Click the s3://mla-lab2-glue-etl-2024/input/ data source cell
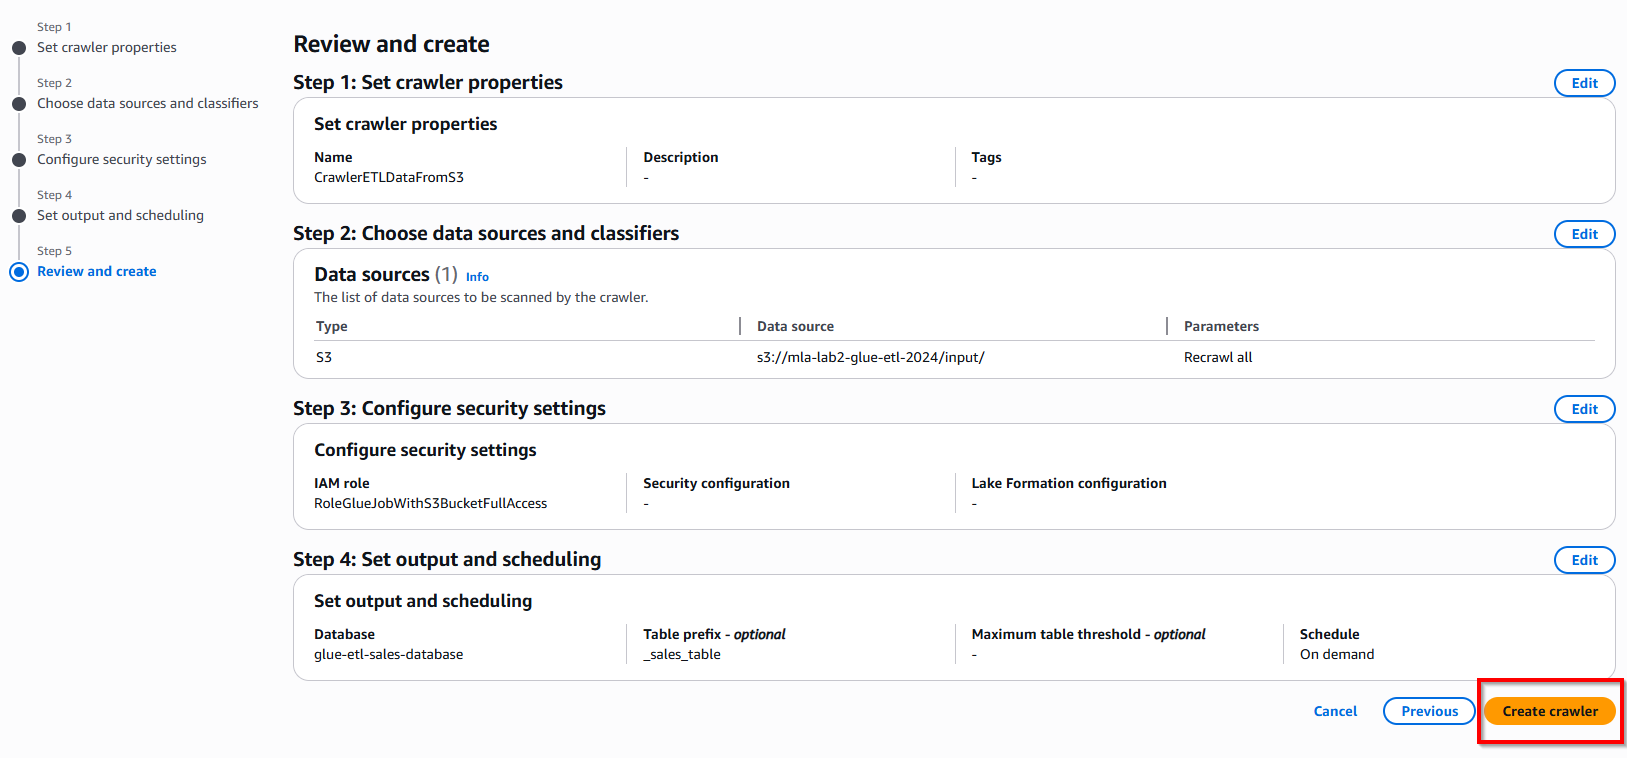The height and width of the screenshot is (758, 1627). (x=870, y=357)
